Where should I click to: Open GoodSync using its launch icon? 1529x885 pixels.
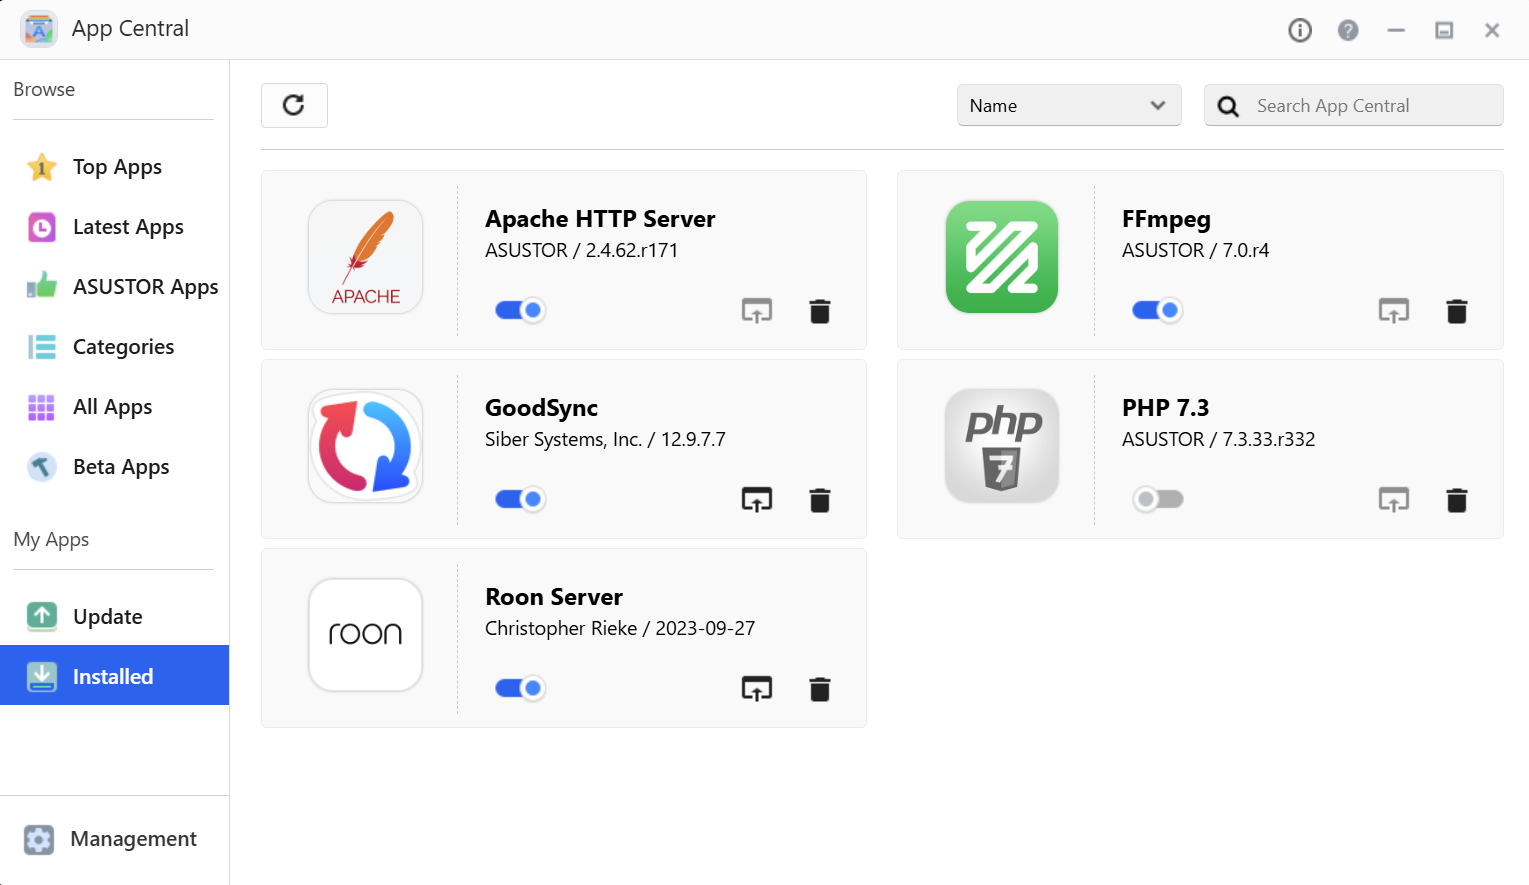point(756,500)
